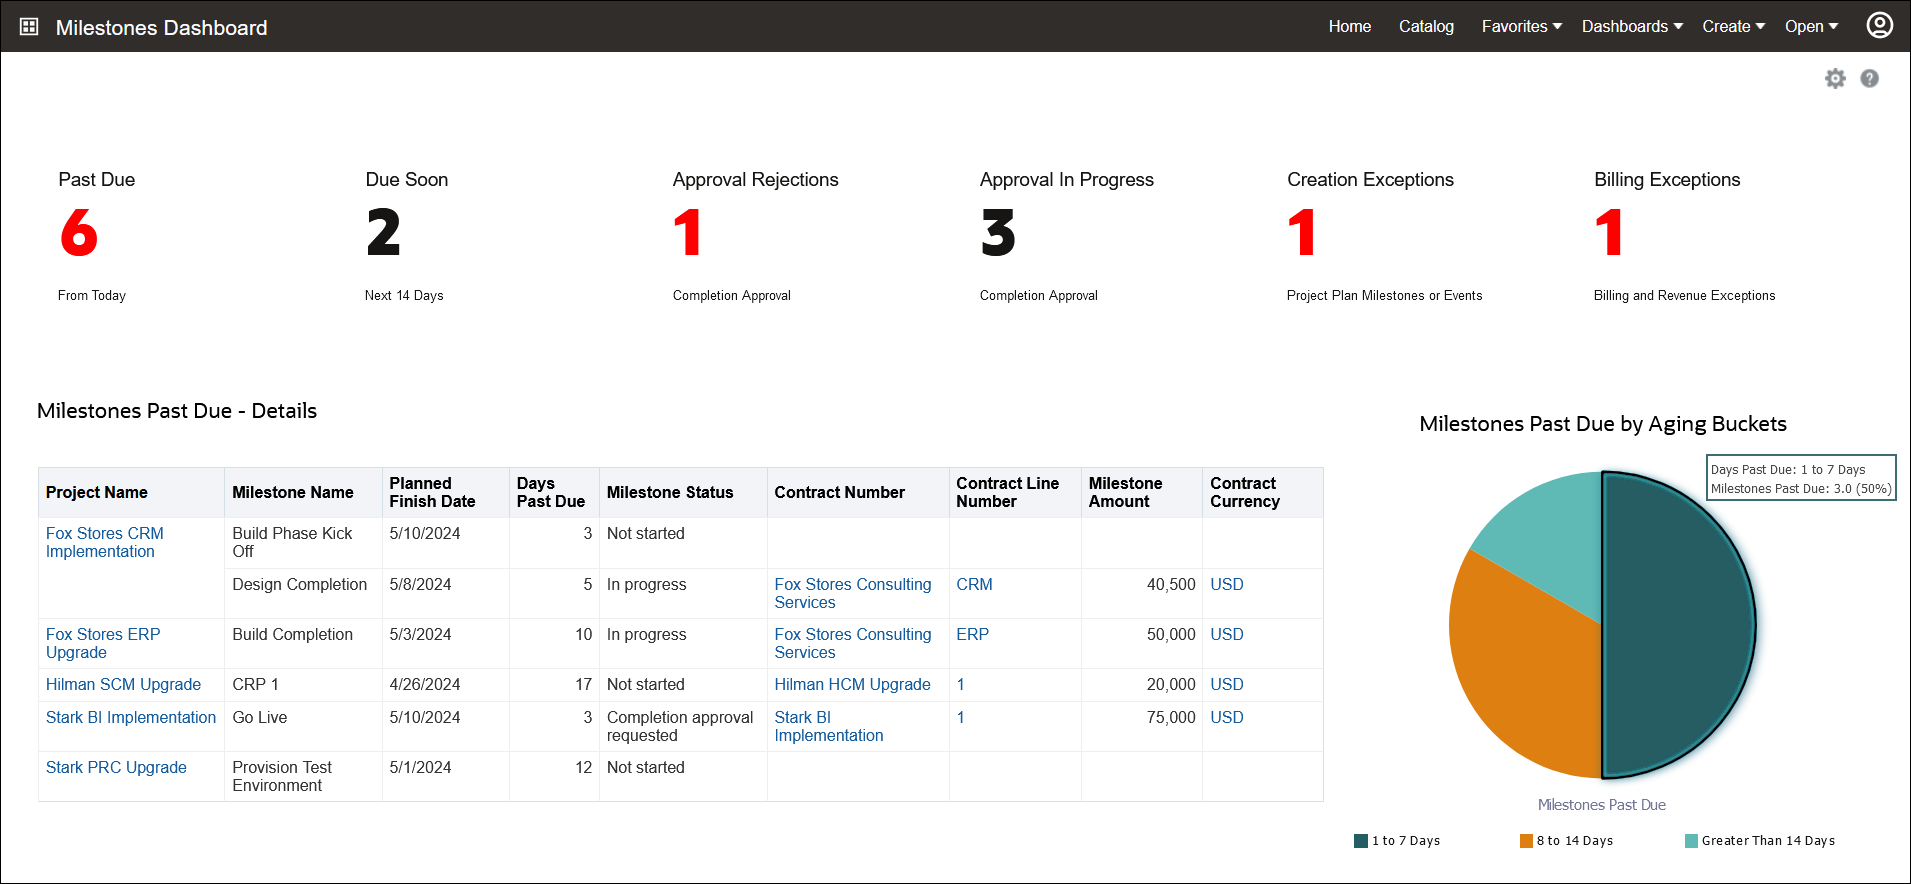Open Fox Stores ERP Upgrade project
This screenshot has height=884, width=1911.
tap(103, 644)
